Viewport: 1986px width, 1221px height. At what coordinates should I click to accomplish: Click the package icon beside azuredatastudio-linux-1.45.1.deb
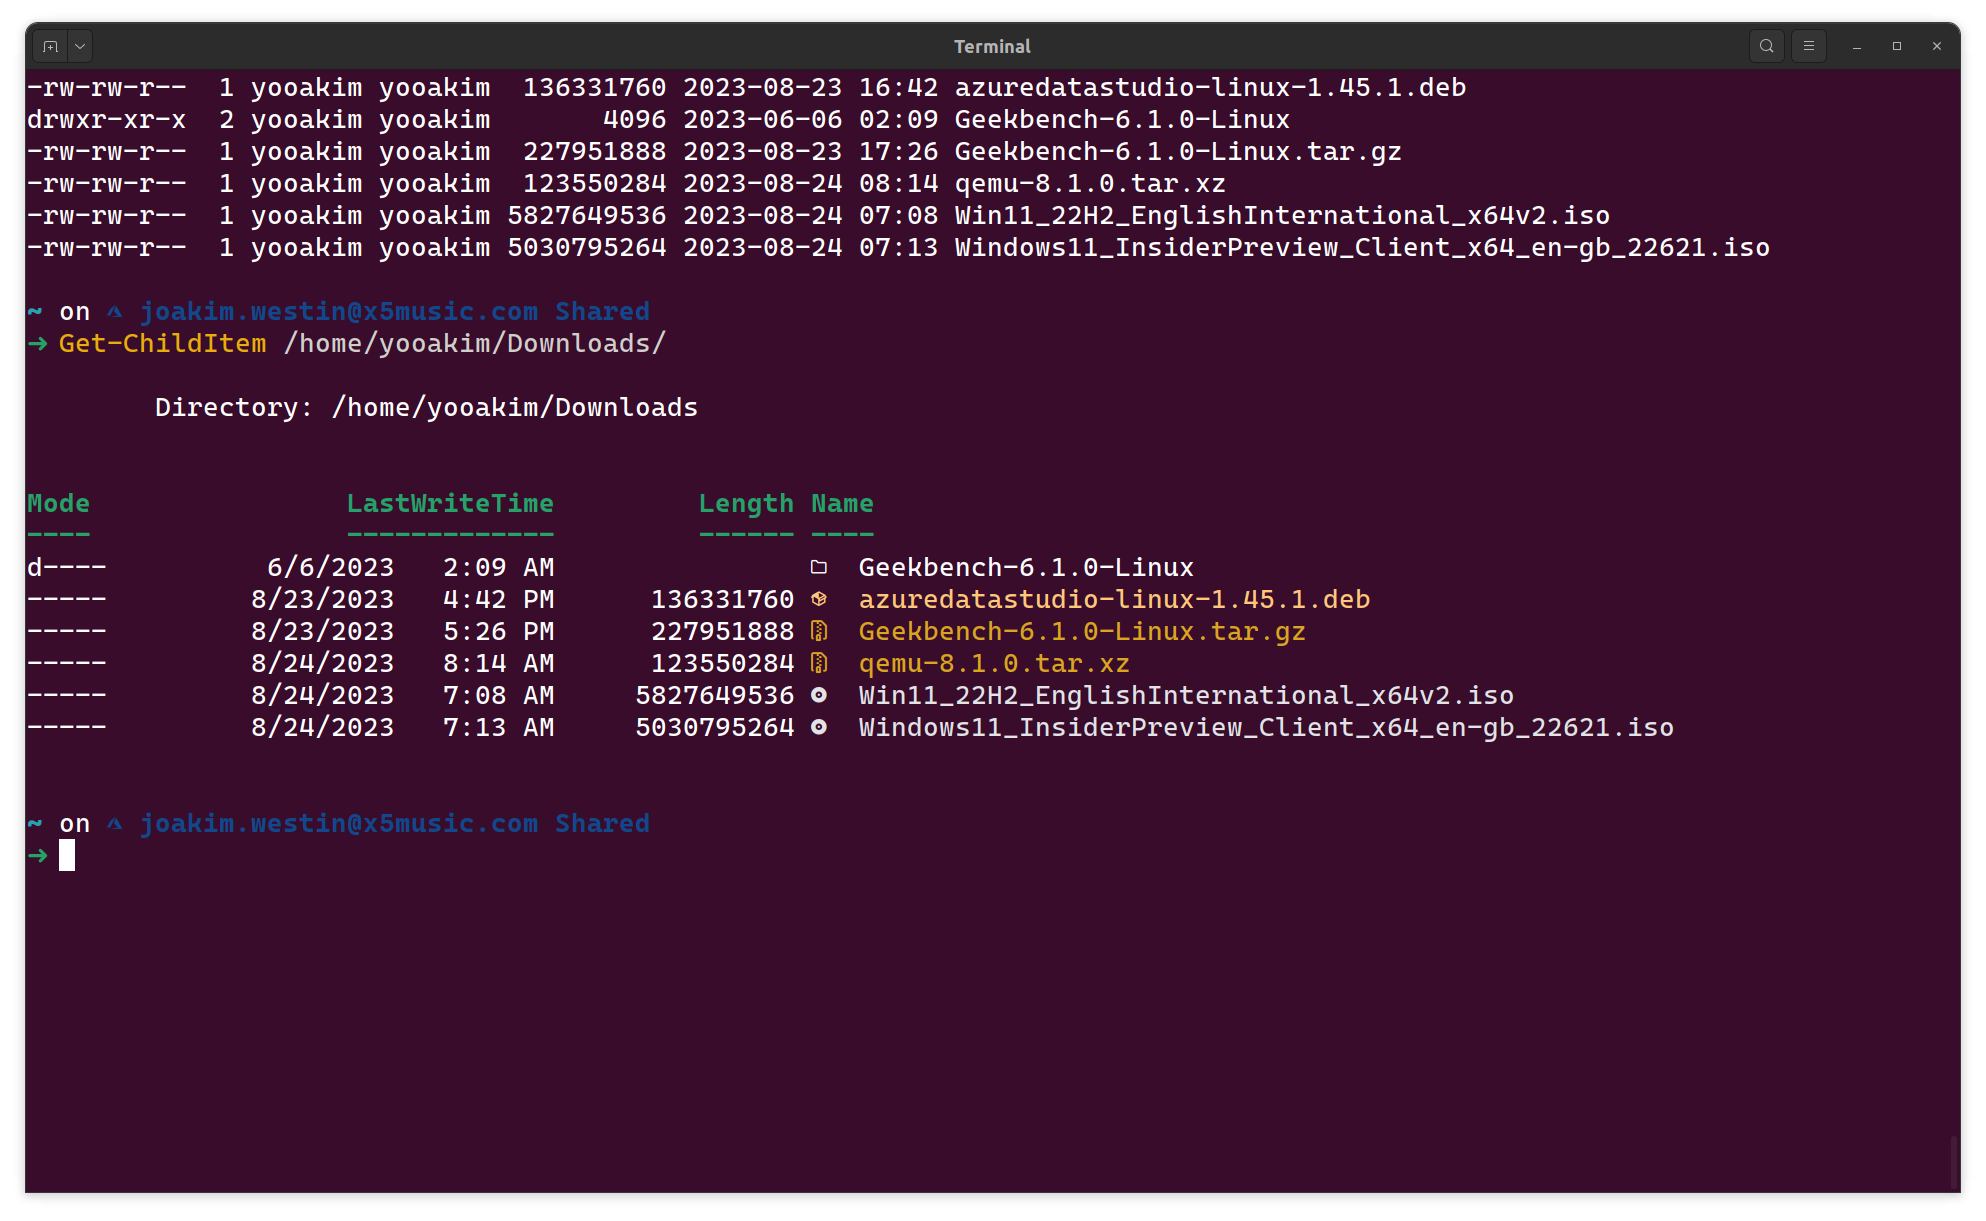[x=819, y=598]
